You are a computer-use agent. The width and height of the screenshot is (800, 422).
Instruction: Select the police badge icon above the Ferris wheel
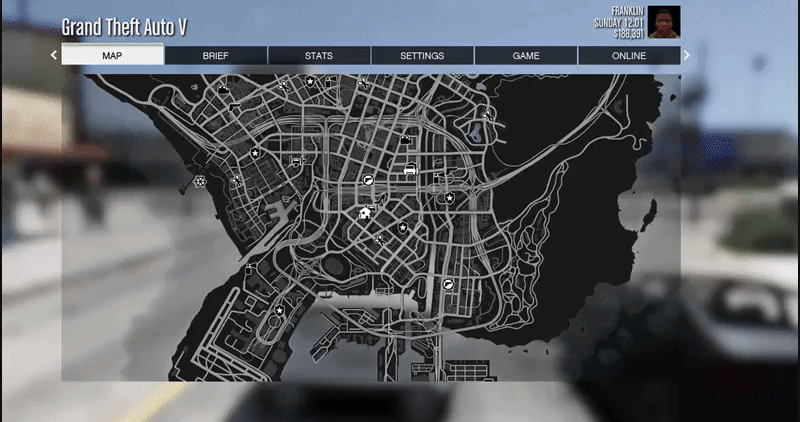pyautogui.click(x=255, y=153)
